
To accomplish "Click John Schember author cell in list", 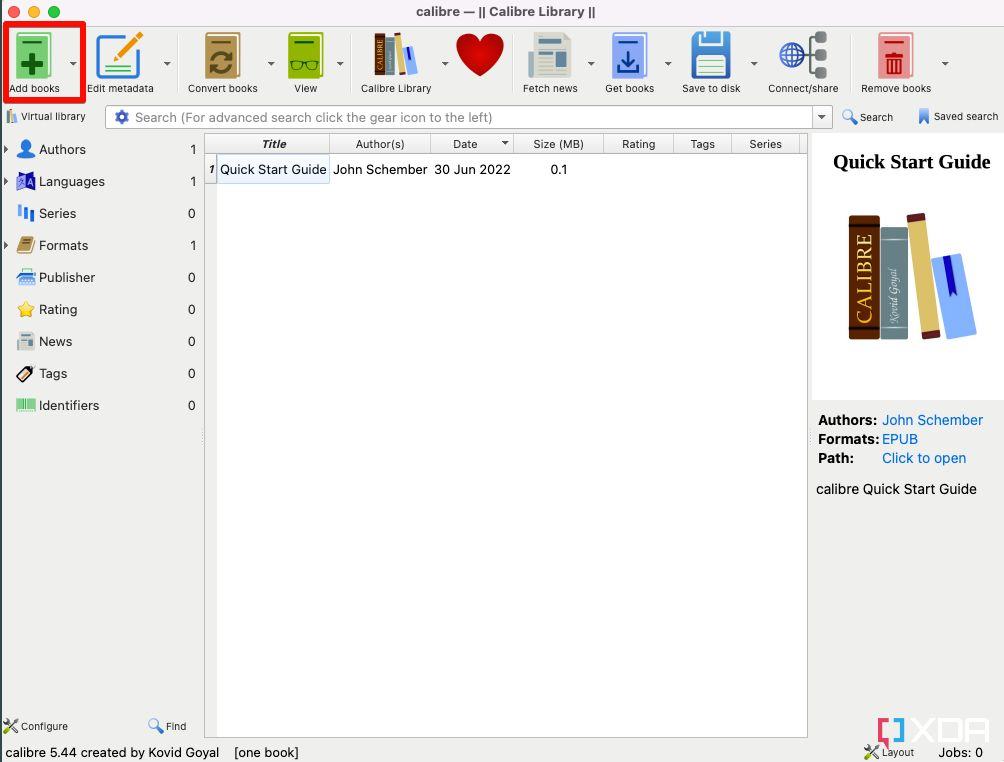I will click(380, 169).
